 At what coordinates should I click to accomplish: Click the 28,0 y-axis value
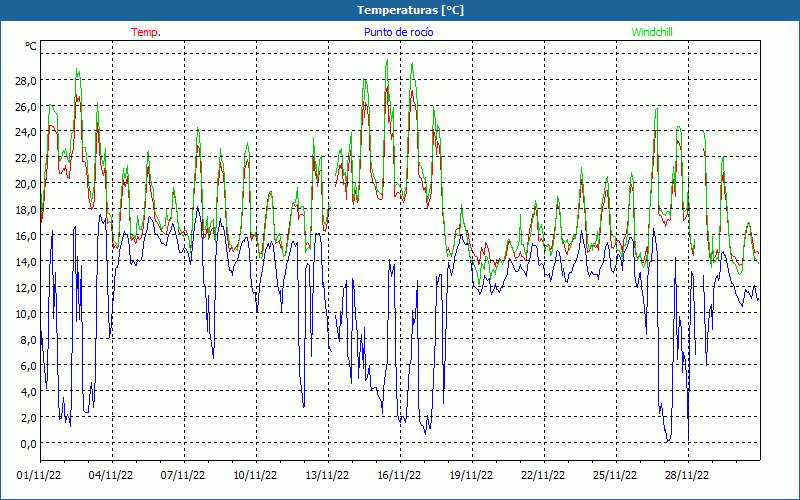(x=28, y=81)
